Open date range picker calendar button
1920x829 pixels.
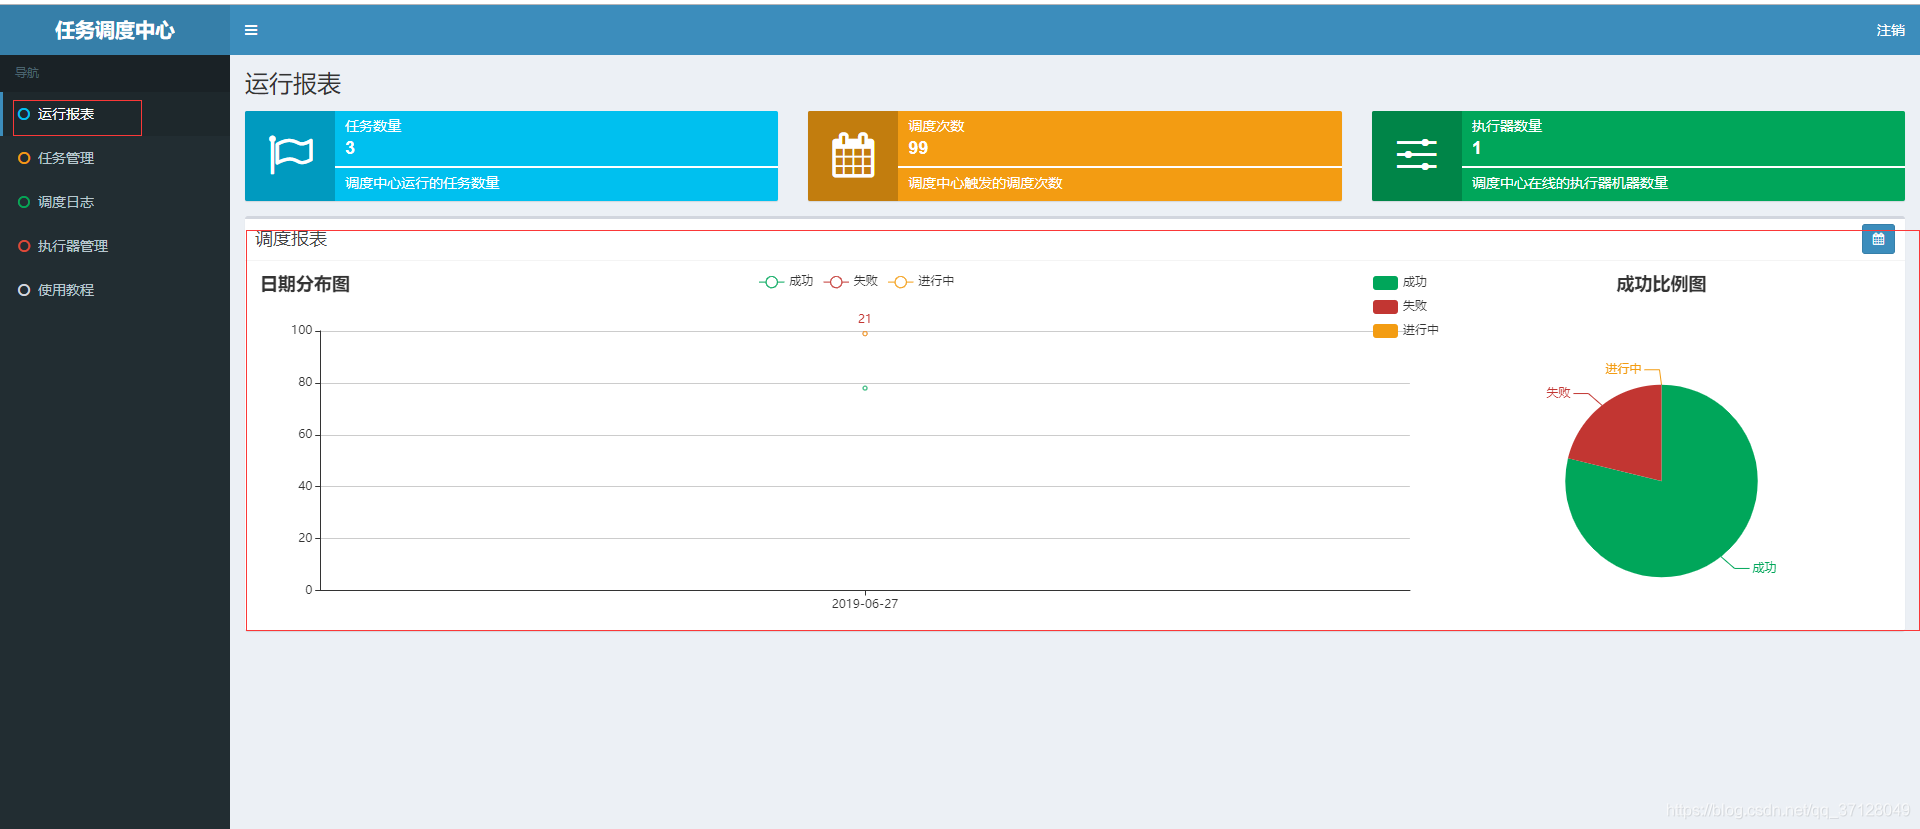[x=1878, y=239]
